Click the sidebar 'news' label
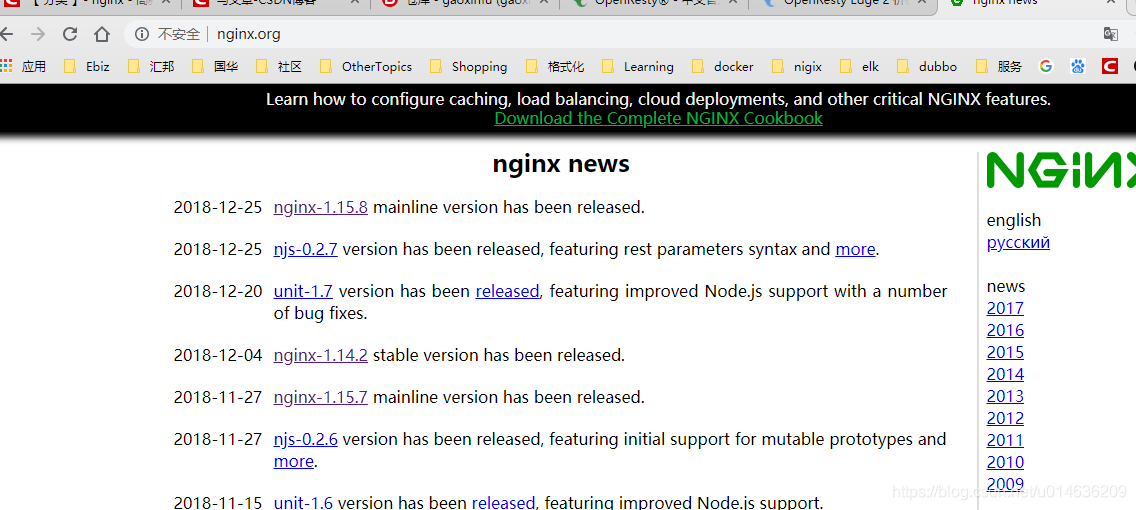1136x510 pixels. tap(1006, 286)
